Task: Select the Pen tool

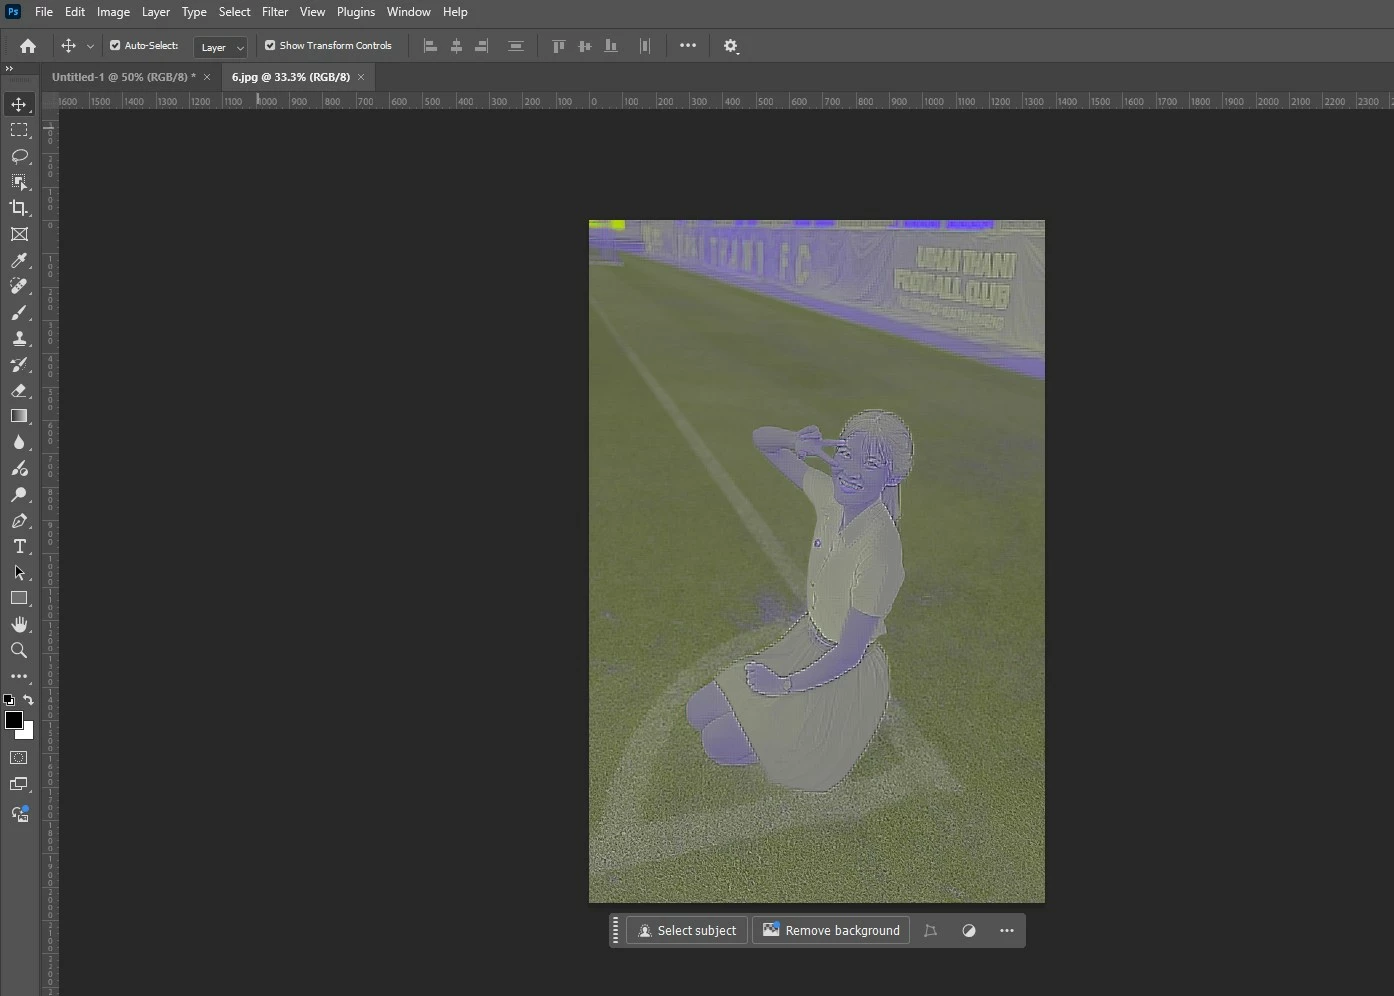Action: (x=19, y=520)
